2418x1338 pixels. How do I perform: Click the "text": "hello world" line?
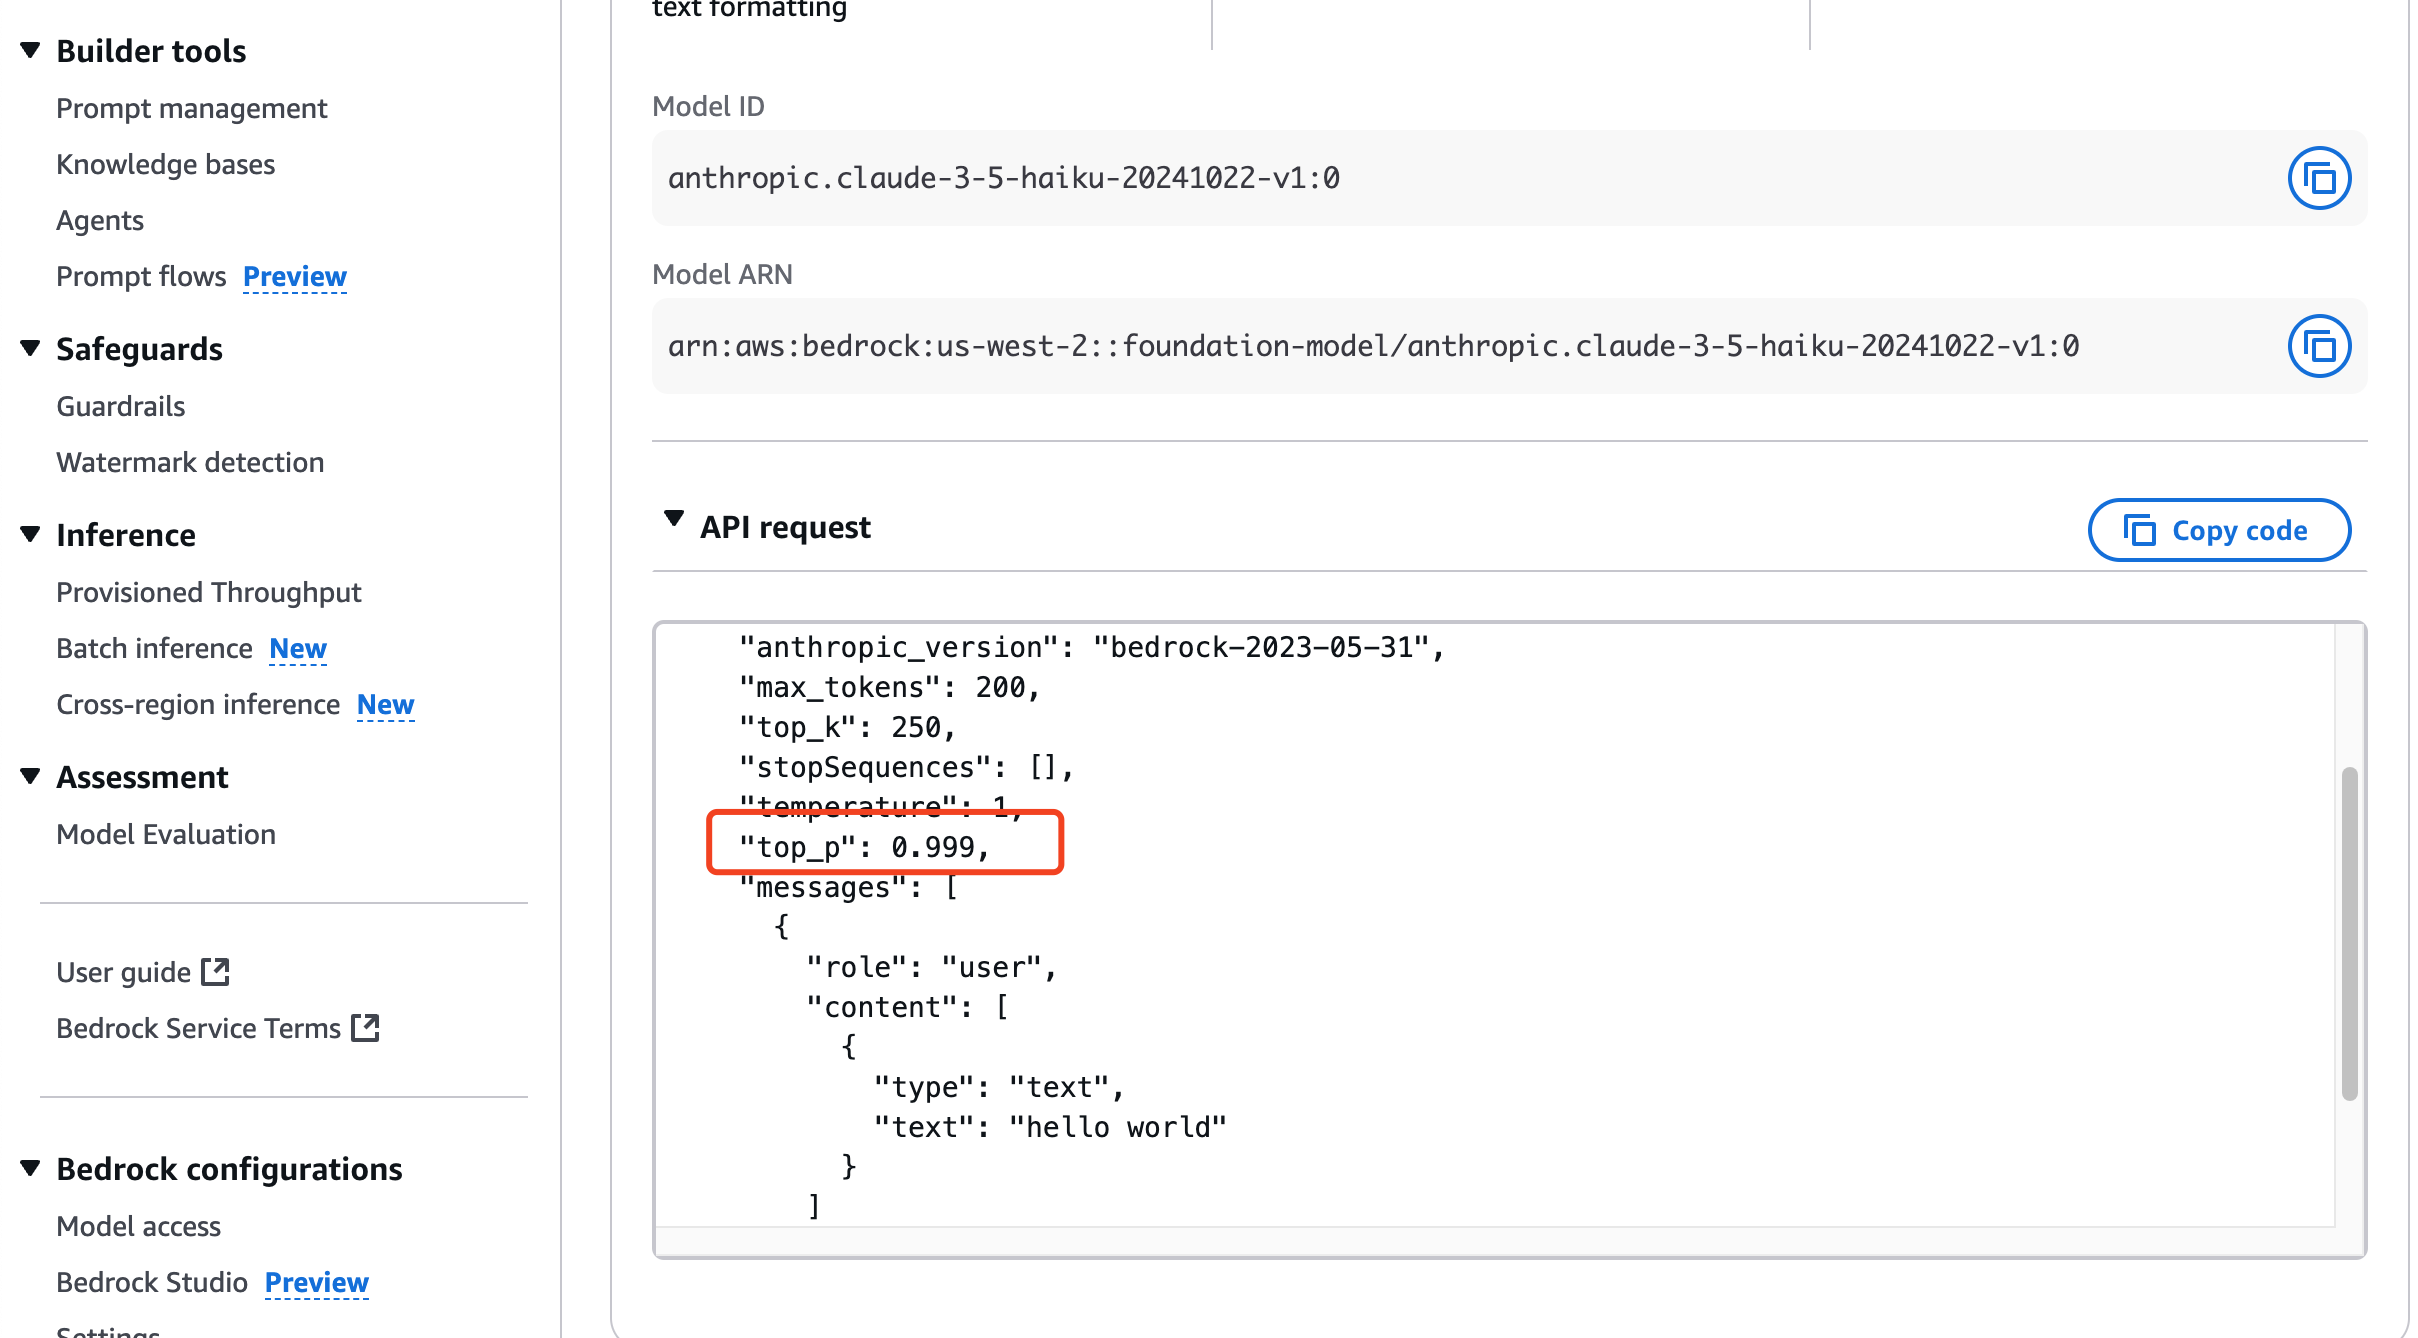pos(1050,1127)
